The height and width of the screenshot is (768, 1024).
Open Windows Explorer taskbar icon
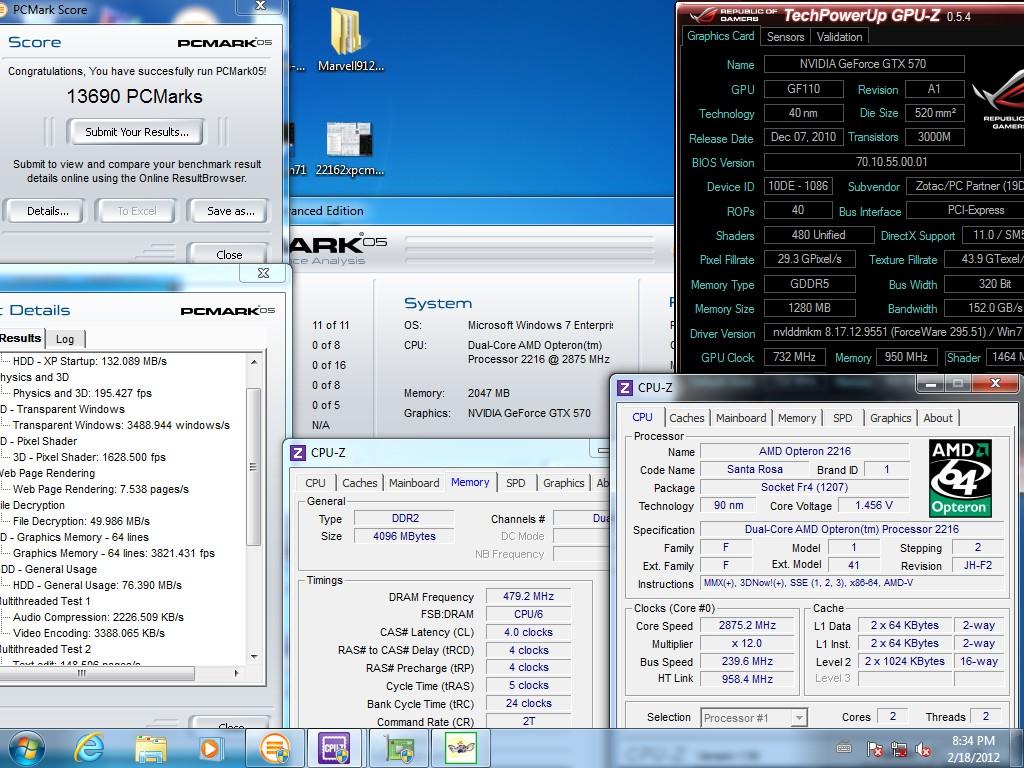tap(150, 748)
